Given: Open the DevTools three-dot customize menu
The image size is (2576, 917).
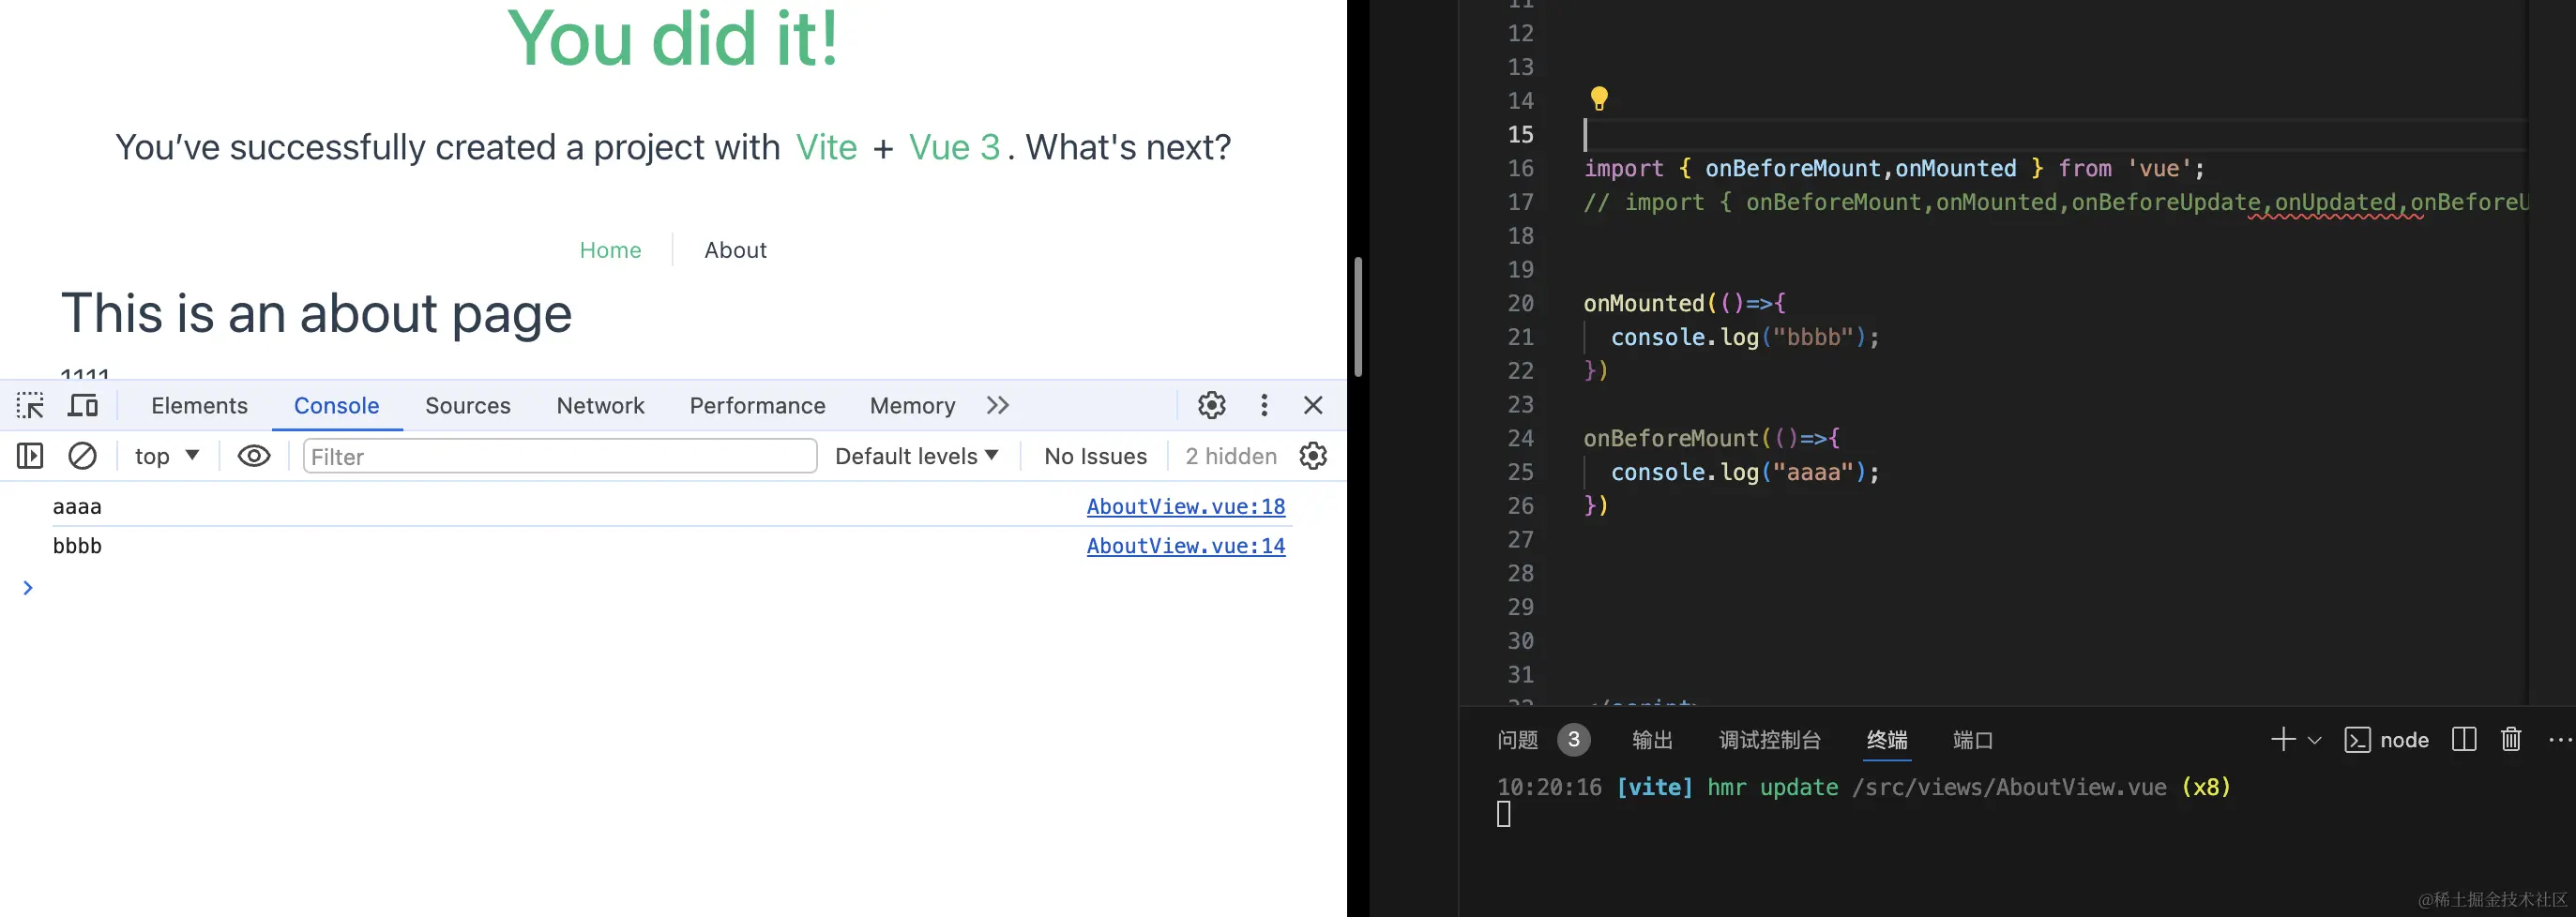Looking at the screenshot, I should (1264, 405).
